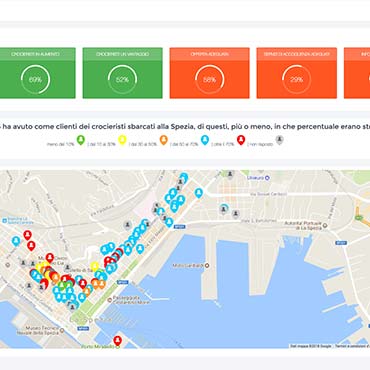The image size is (370, 370).
Task: Click the blue legend pin icon
Action: tap(205, 140)
